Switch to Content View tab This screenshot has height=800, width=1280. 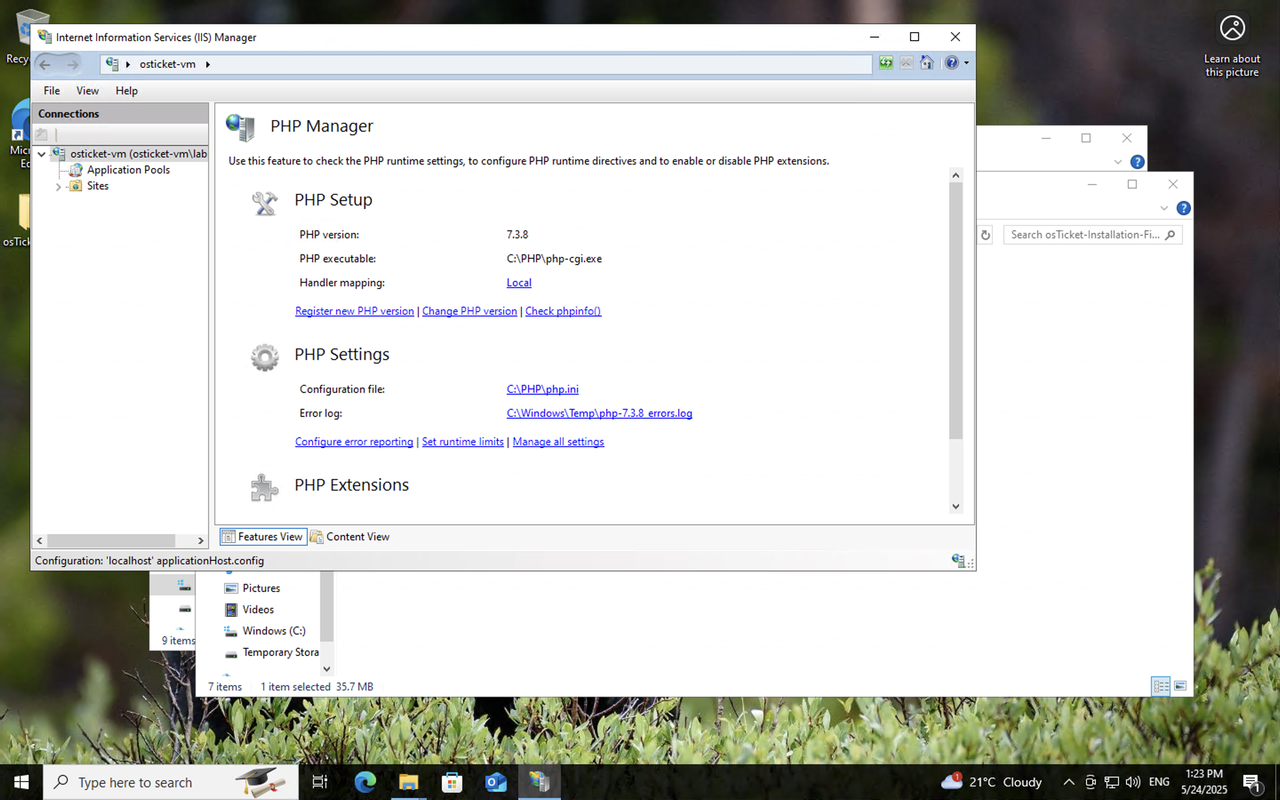[350, 537]
